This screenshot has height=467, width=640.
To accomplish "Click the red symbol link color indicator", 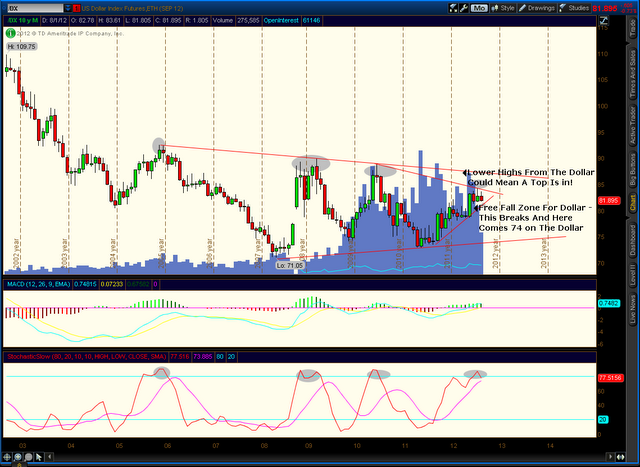I will [76, 8].
